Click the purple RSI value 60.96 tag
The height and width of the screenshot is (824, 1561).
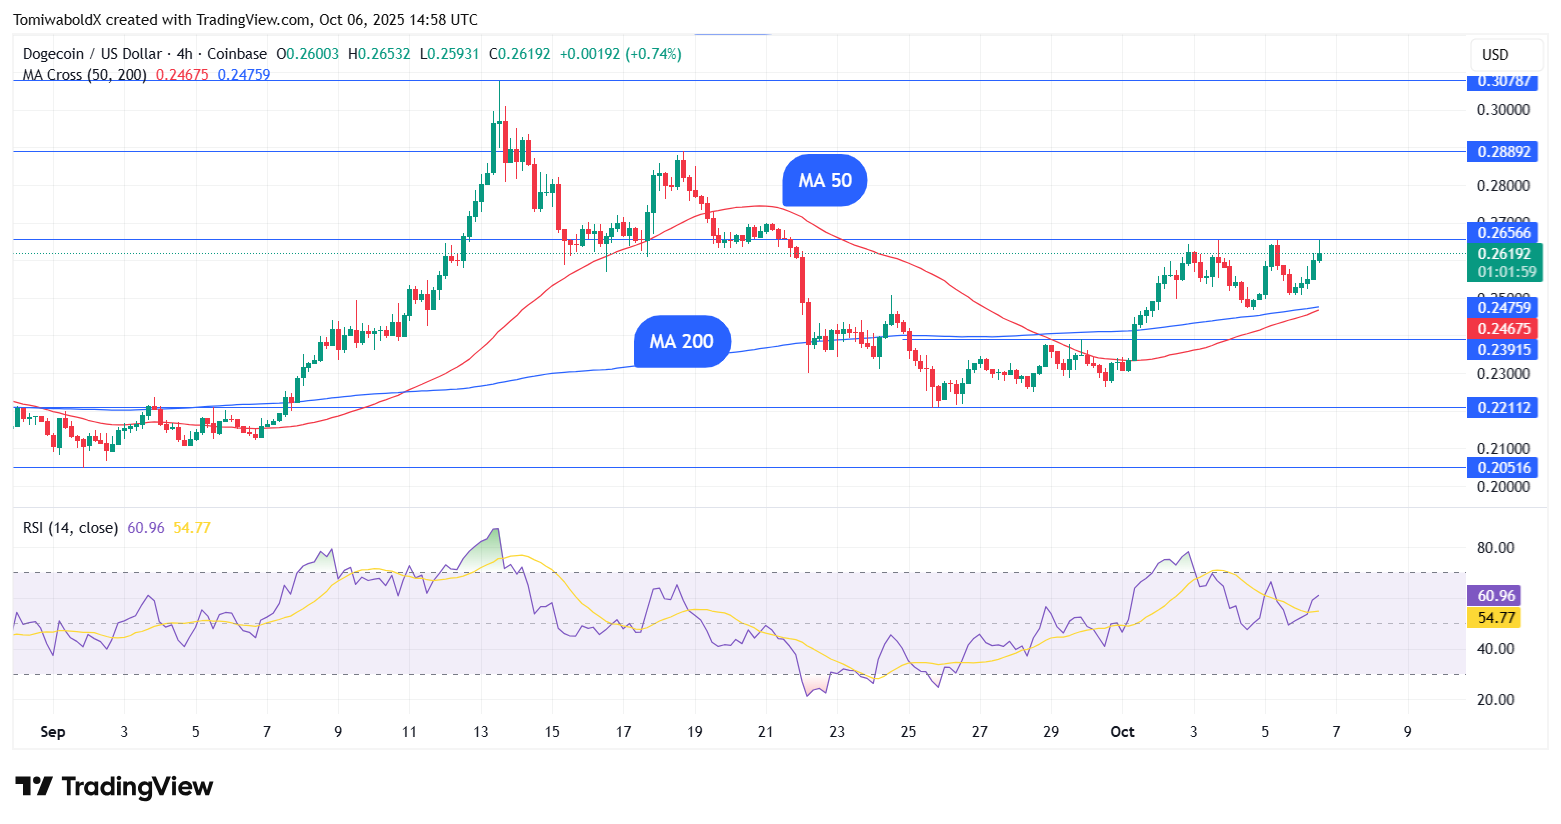point(1496,596)
